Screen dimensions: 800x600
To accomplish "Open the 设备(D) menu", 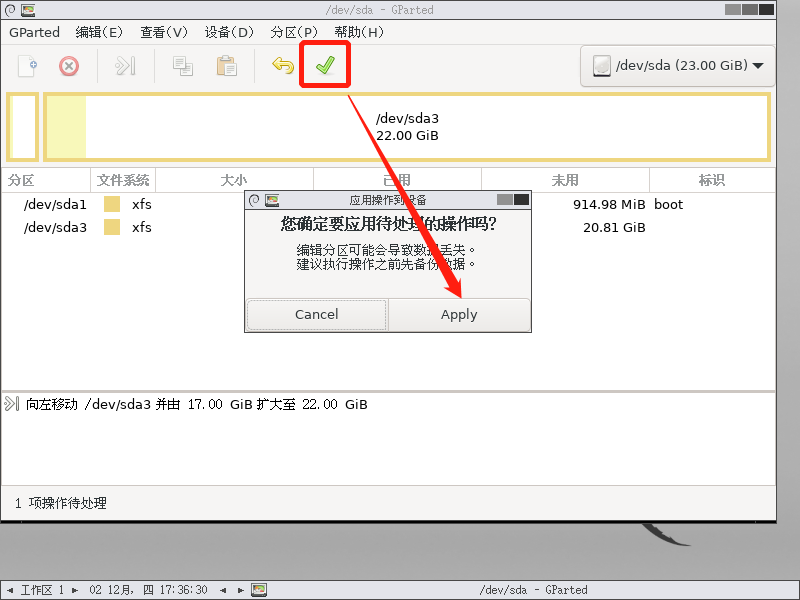I will [x=229, y=32].
